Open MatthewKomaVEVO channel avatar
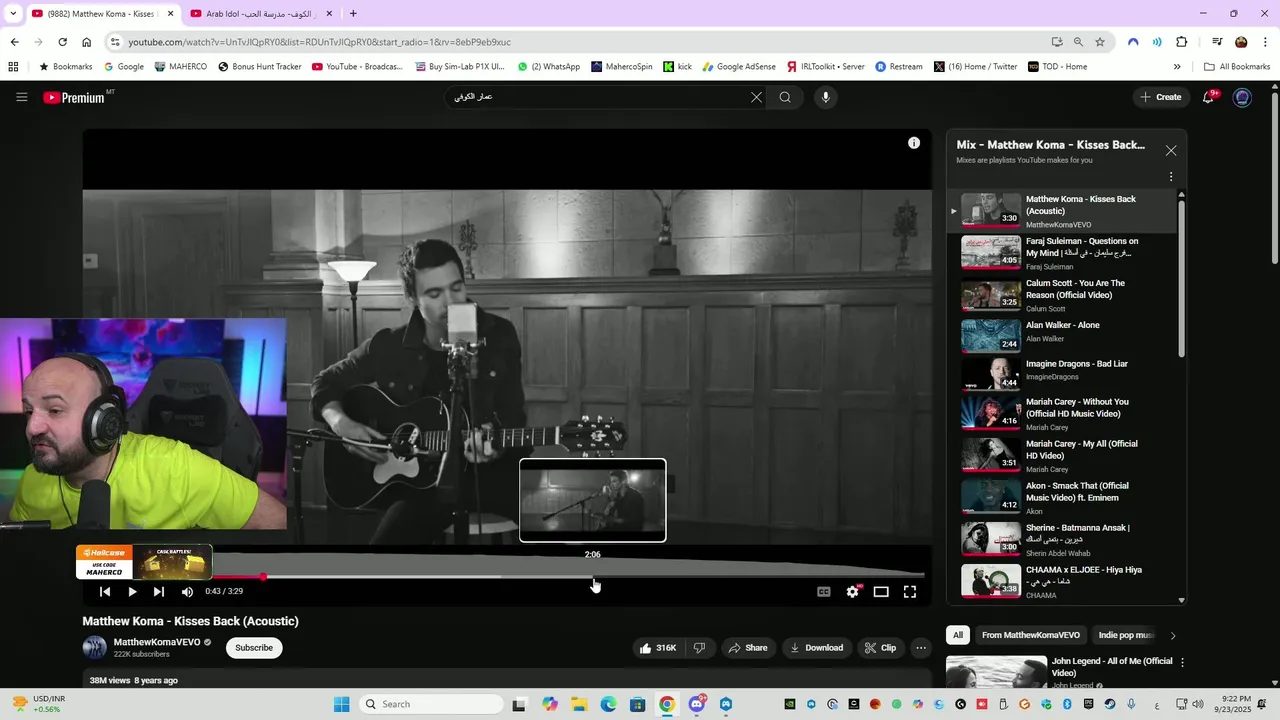 pyautogui.click(x=94, y=647)
